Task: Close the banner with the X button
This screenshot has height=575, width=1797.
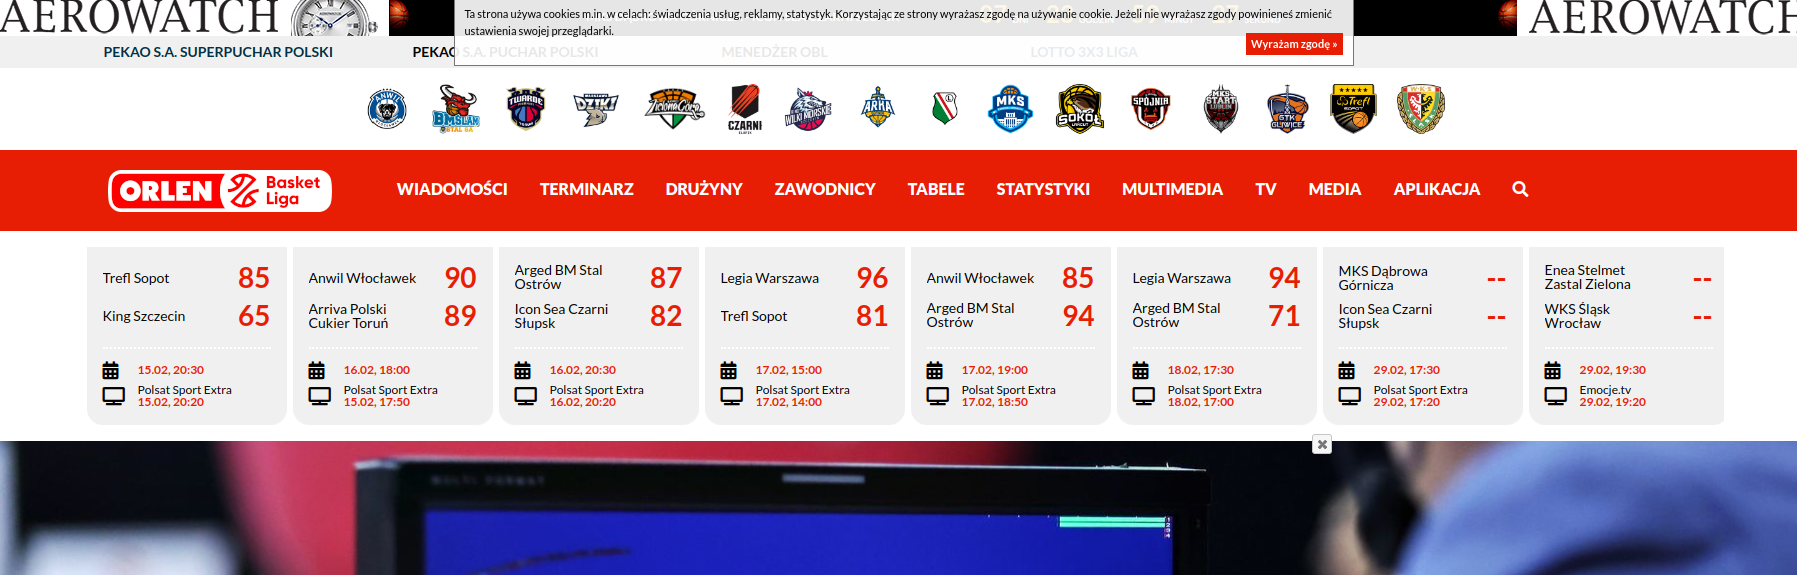Action: tap(1322, 445)
